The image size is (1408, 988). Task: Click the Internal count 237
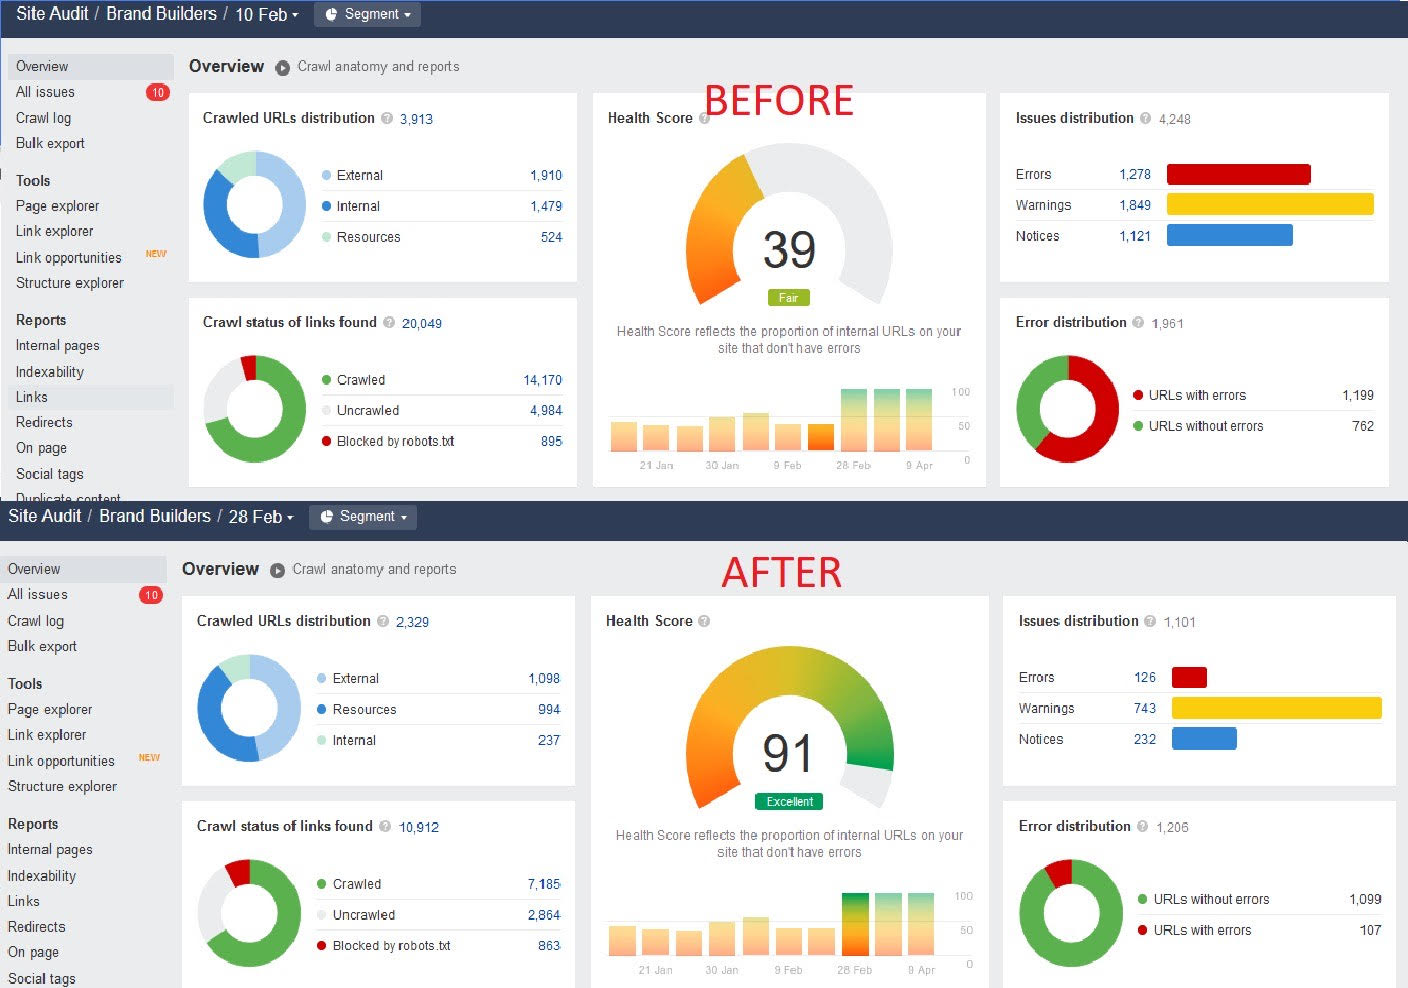[549, 740]
